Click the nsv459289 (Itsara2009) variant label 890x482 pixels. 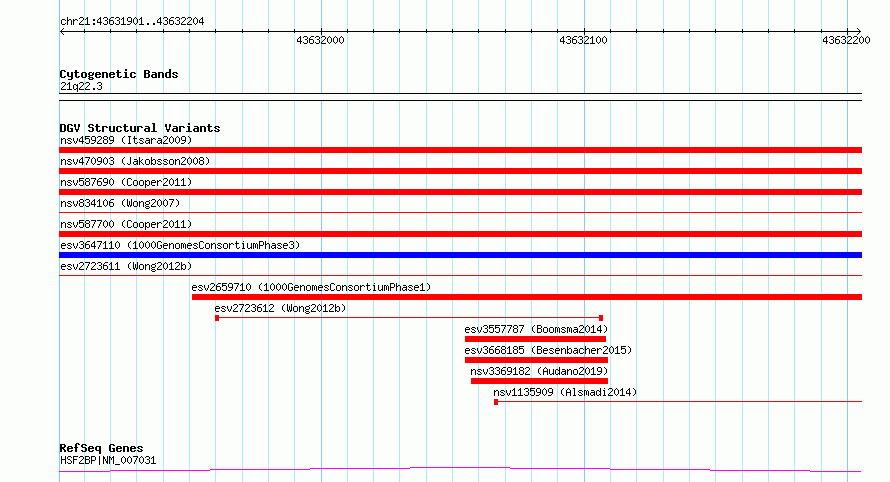point(126,140)
